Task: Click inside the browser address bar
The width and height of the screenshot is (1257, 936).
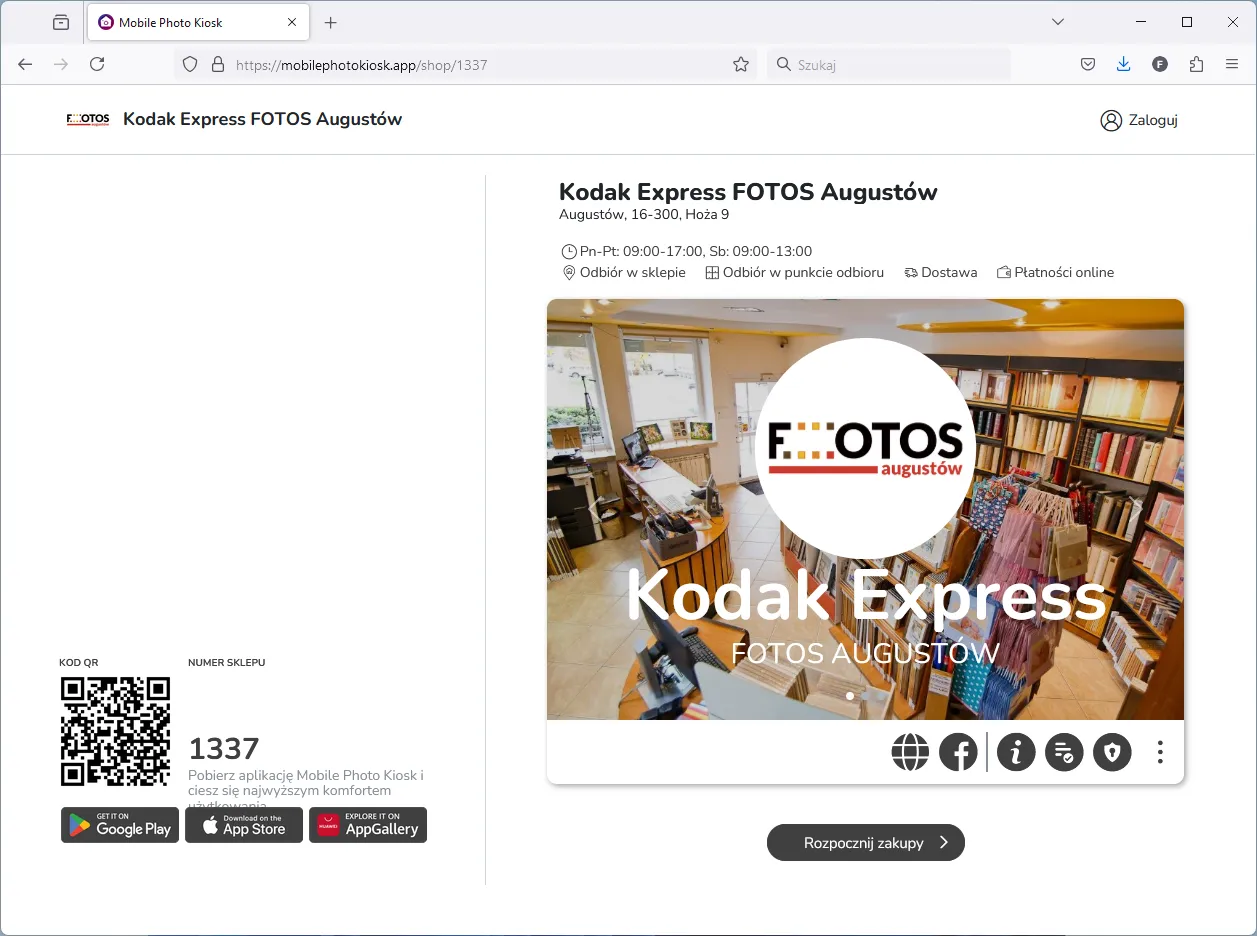Action: (x=450, y=63)
